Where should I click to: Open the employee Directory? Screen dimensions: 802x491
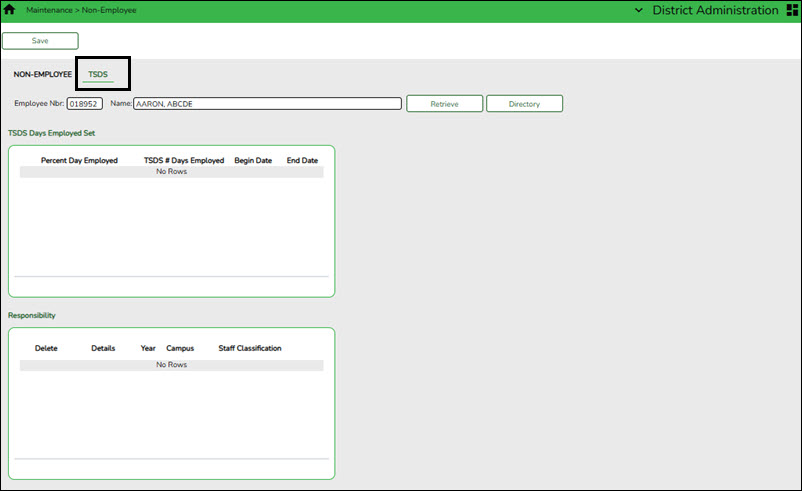click(524, 104)
